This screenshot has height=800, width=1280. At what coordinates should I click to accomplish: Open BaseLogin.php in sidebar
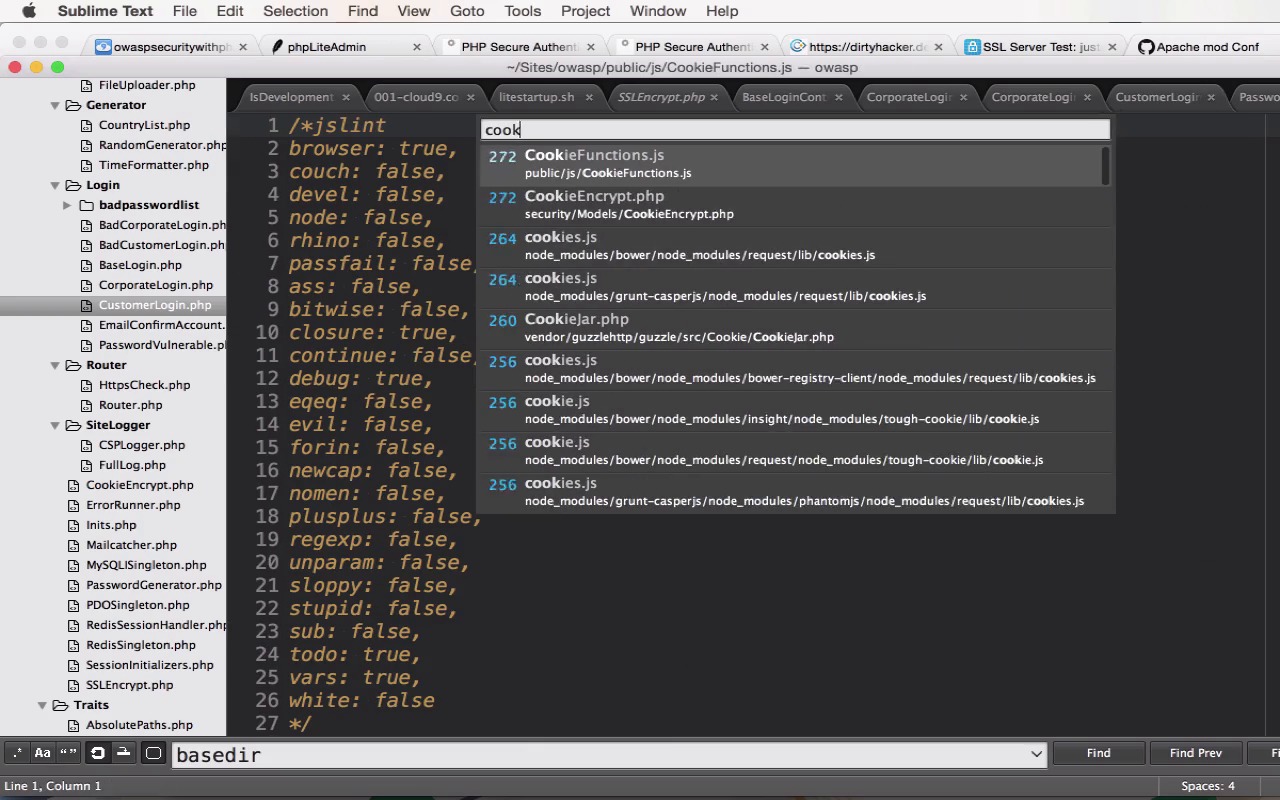140,265
